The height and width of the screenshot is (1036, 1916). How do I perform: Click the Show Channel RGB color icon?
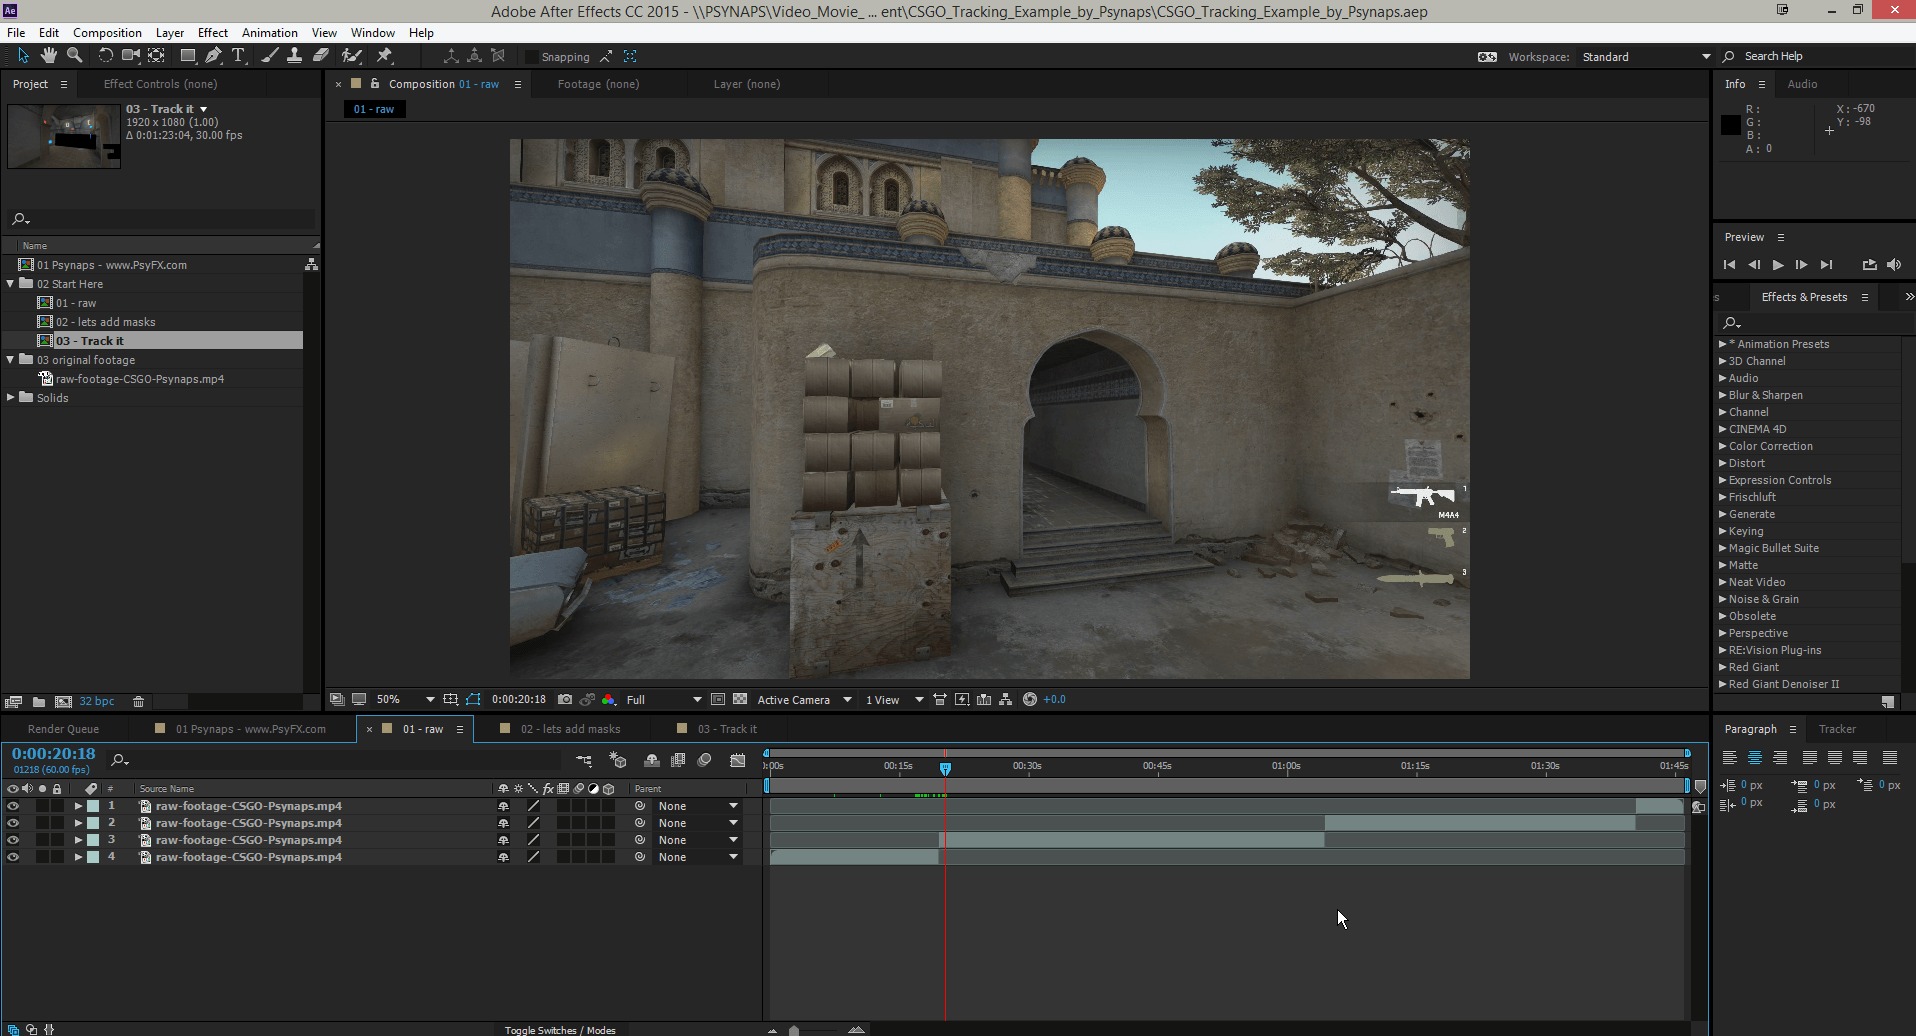coord(609,700)
